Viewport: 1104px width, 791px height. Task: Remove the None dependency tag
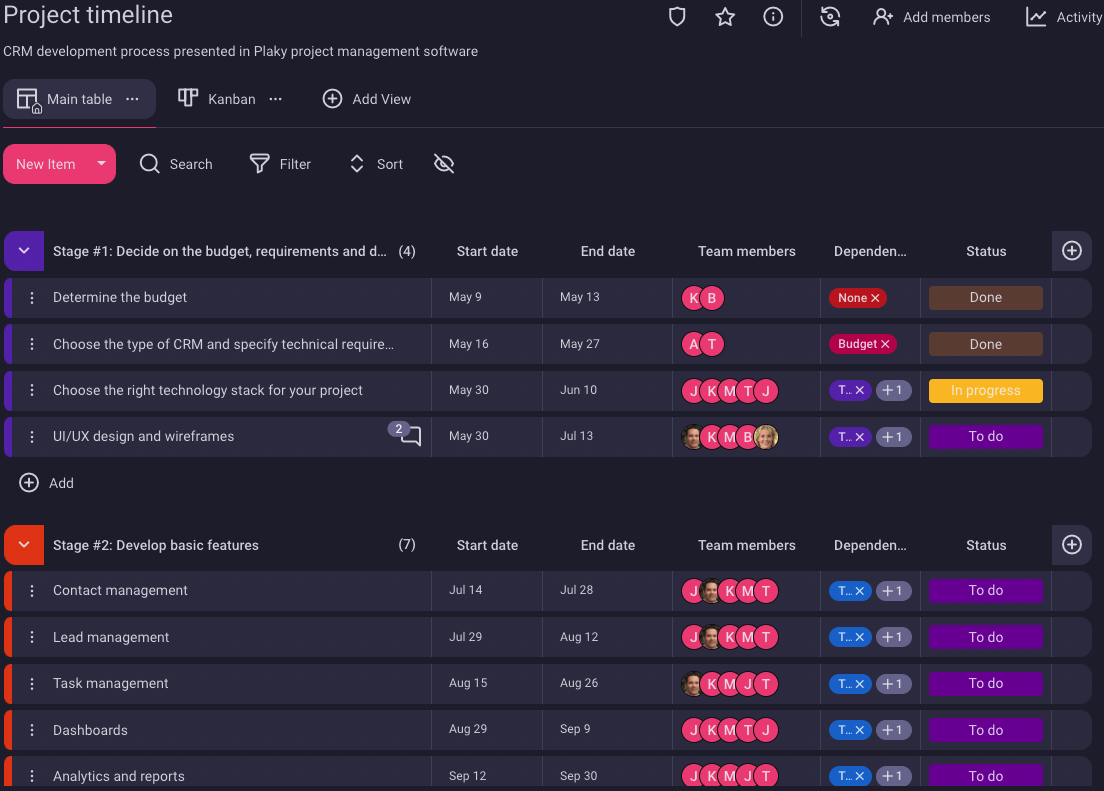tap(875, 298)
